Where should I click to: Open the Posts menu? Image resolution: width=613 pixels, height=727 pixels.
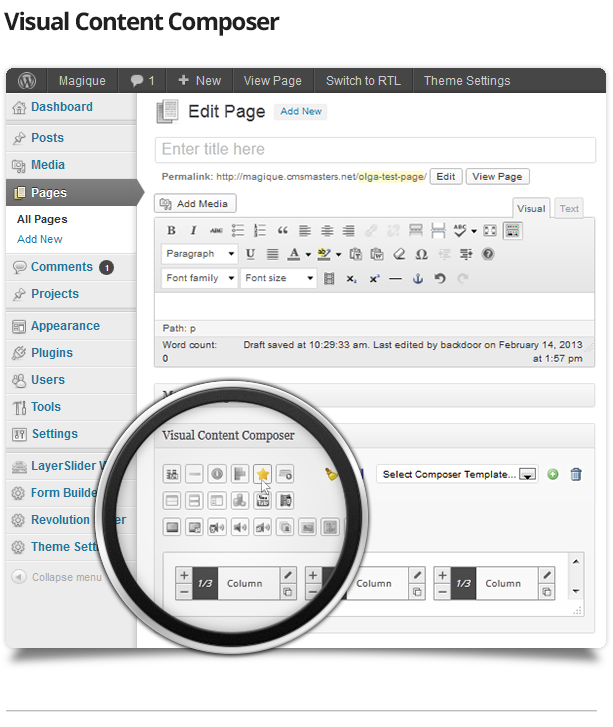point(71,138)
